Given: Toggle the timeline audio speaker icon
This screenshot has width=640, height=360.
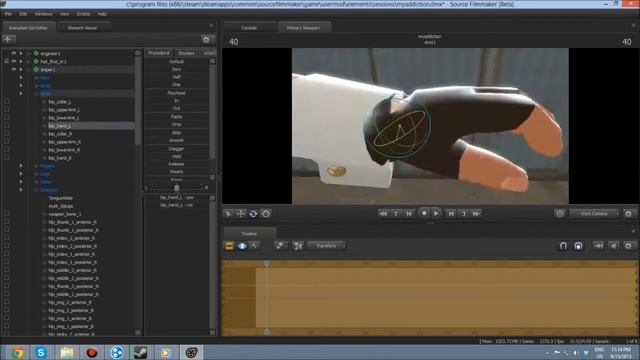Looking at the screenshot, I should click(613, 246).
